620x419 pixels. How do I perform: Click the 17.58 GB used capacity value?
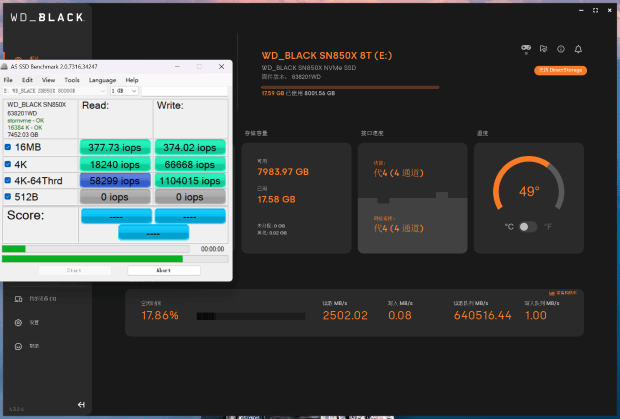276,199
